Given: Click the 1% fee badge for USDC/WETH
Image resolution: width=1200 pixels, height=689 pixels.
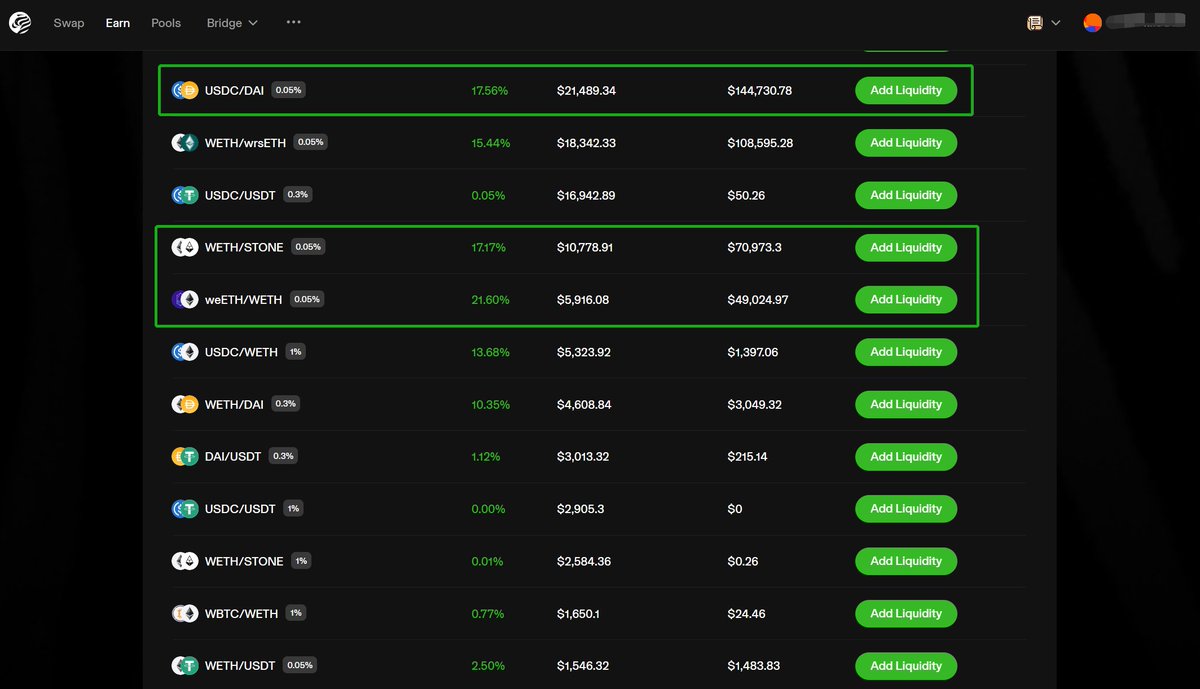Looking at the screenshot, I should [x=295, y=352].
